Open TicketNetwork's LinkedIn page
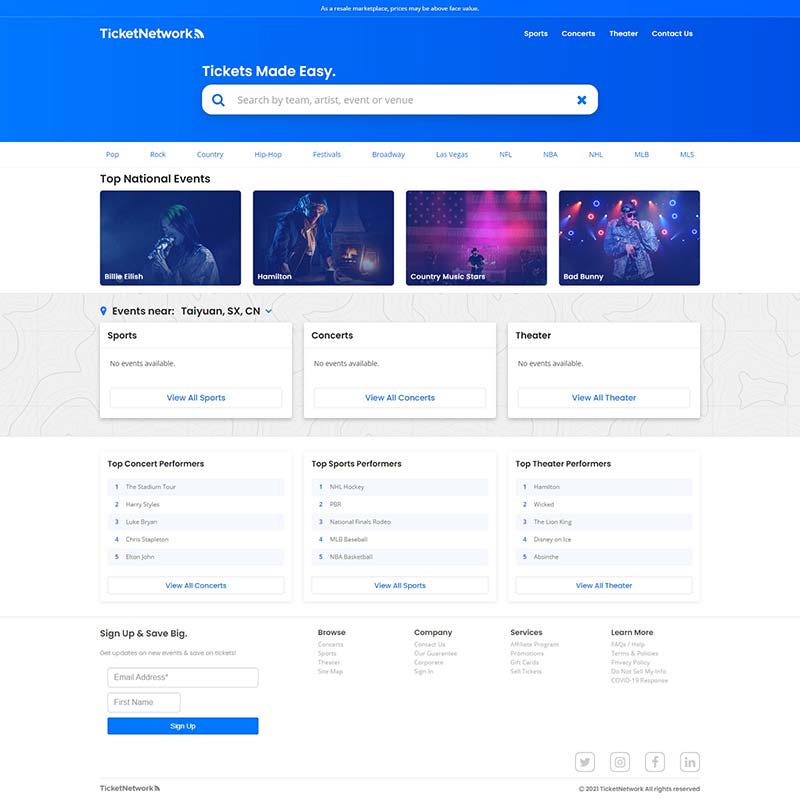800x799 pixels. coord(690,762)
